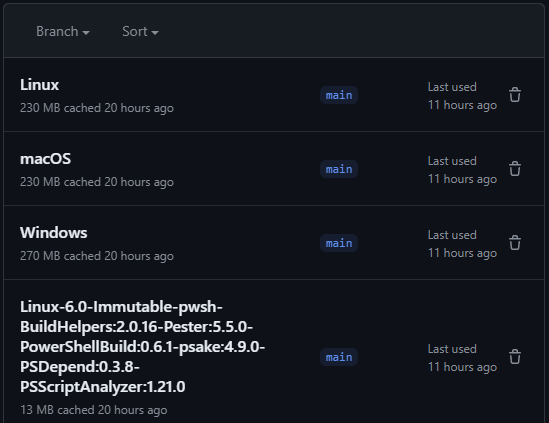Screen dimensions: 549x423
Task: Click the 13 MB cached 20 hours ago text
Action: (x=93, y=410)
